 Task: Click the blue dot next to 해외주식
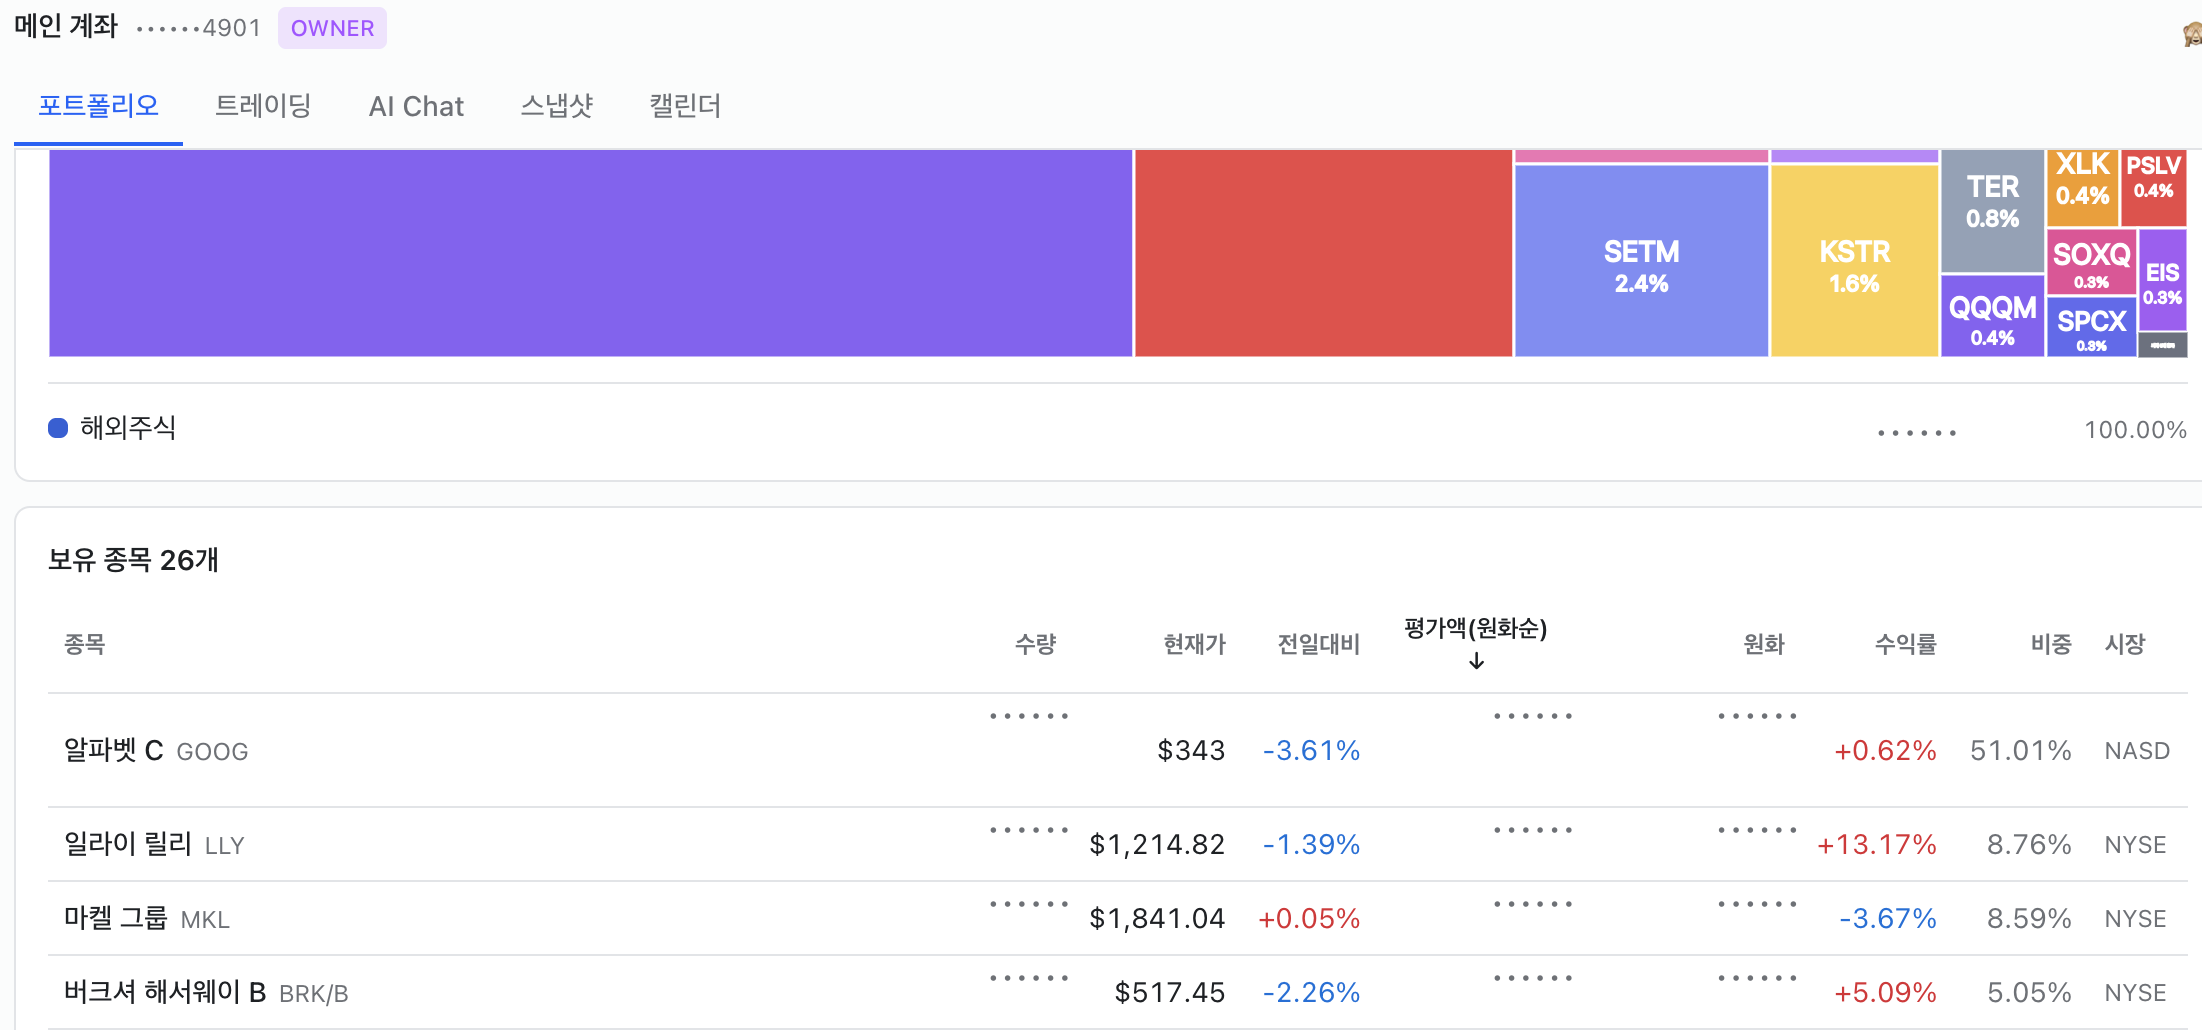58,428
